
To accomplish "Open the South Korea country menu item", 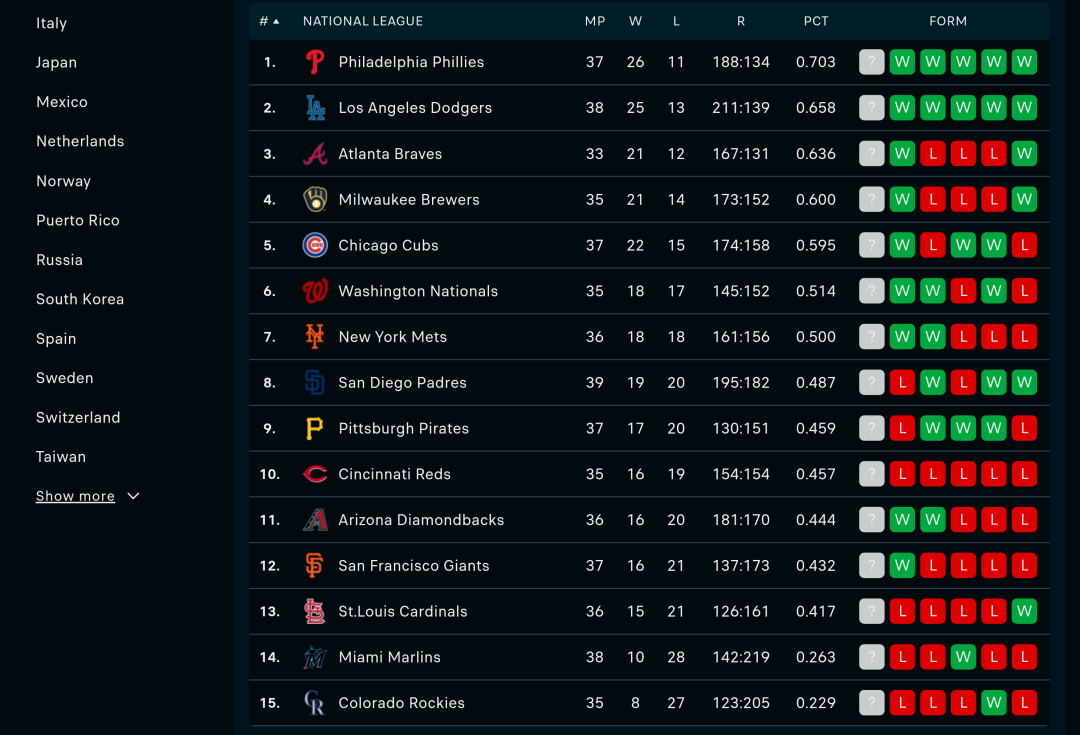I will [x=80, y=299].
